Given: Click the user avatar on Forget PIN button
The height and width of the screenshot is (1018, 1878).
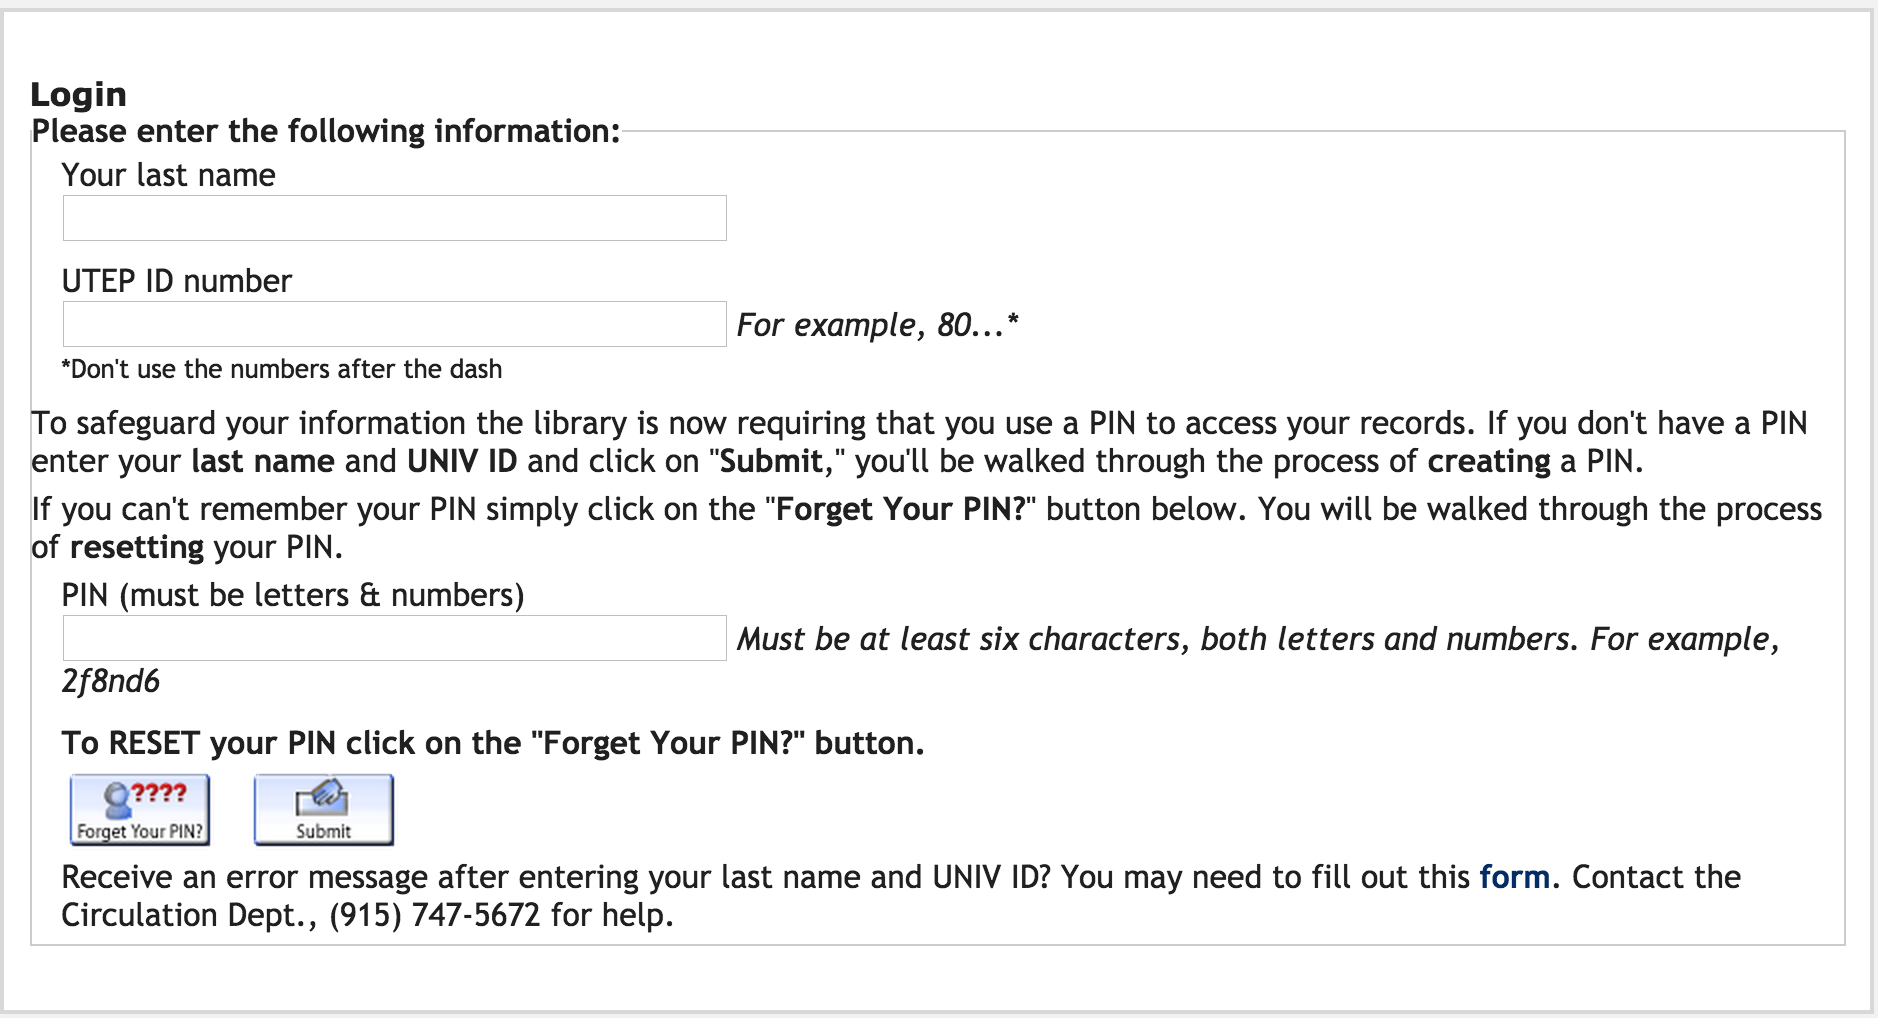Looking at the screenshot, I should (x=117, y=801).
